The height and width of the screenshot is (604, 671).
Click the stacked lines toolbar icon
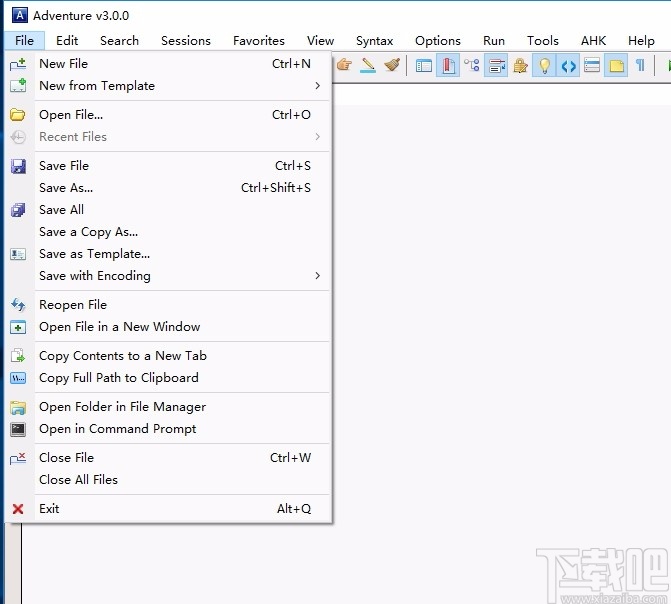point(592,65)
